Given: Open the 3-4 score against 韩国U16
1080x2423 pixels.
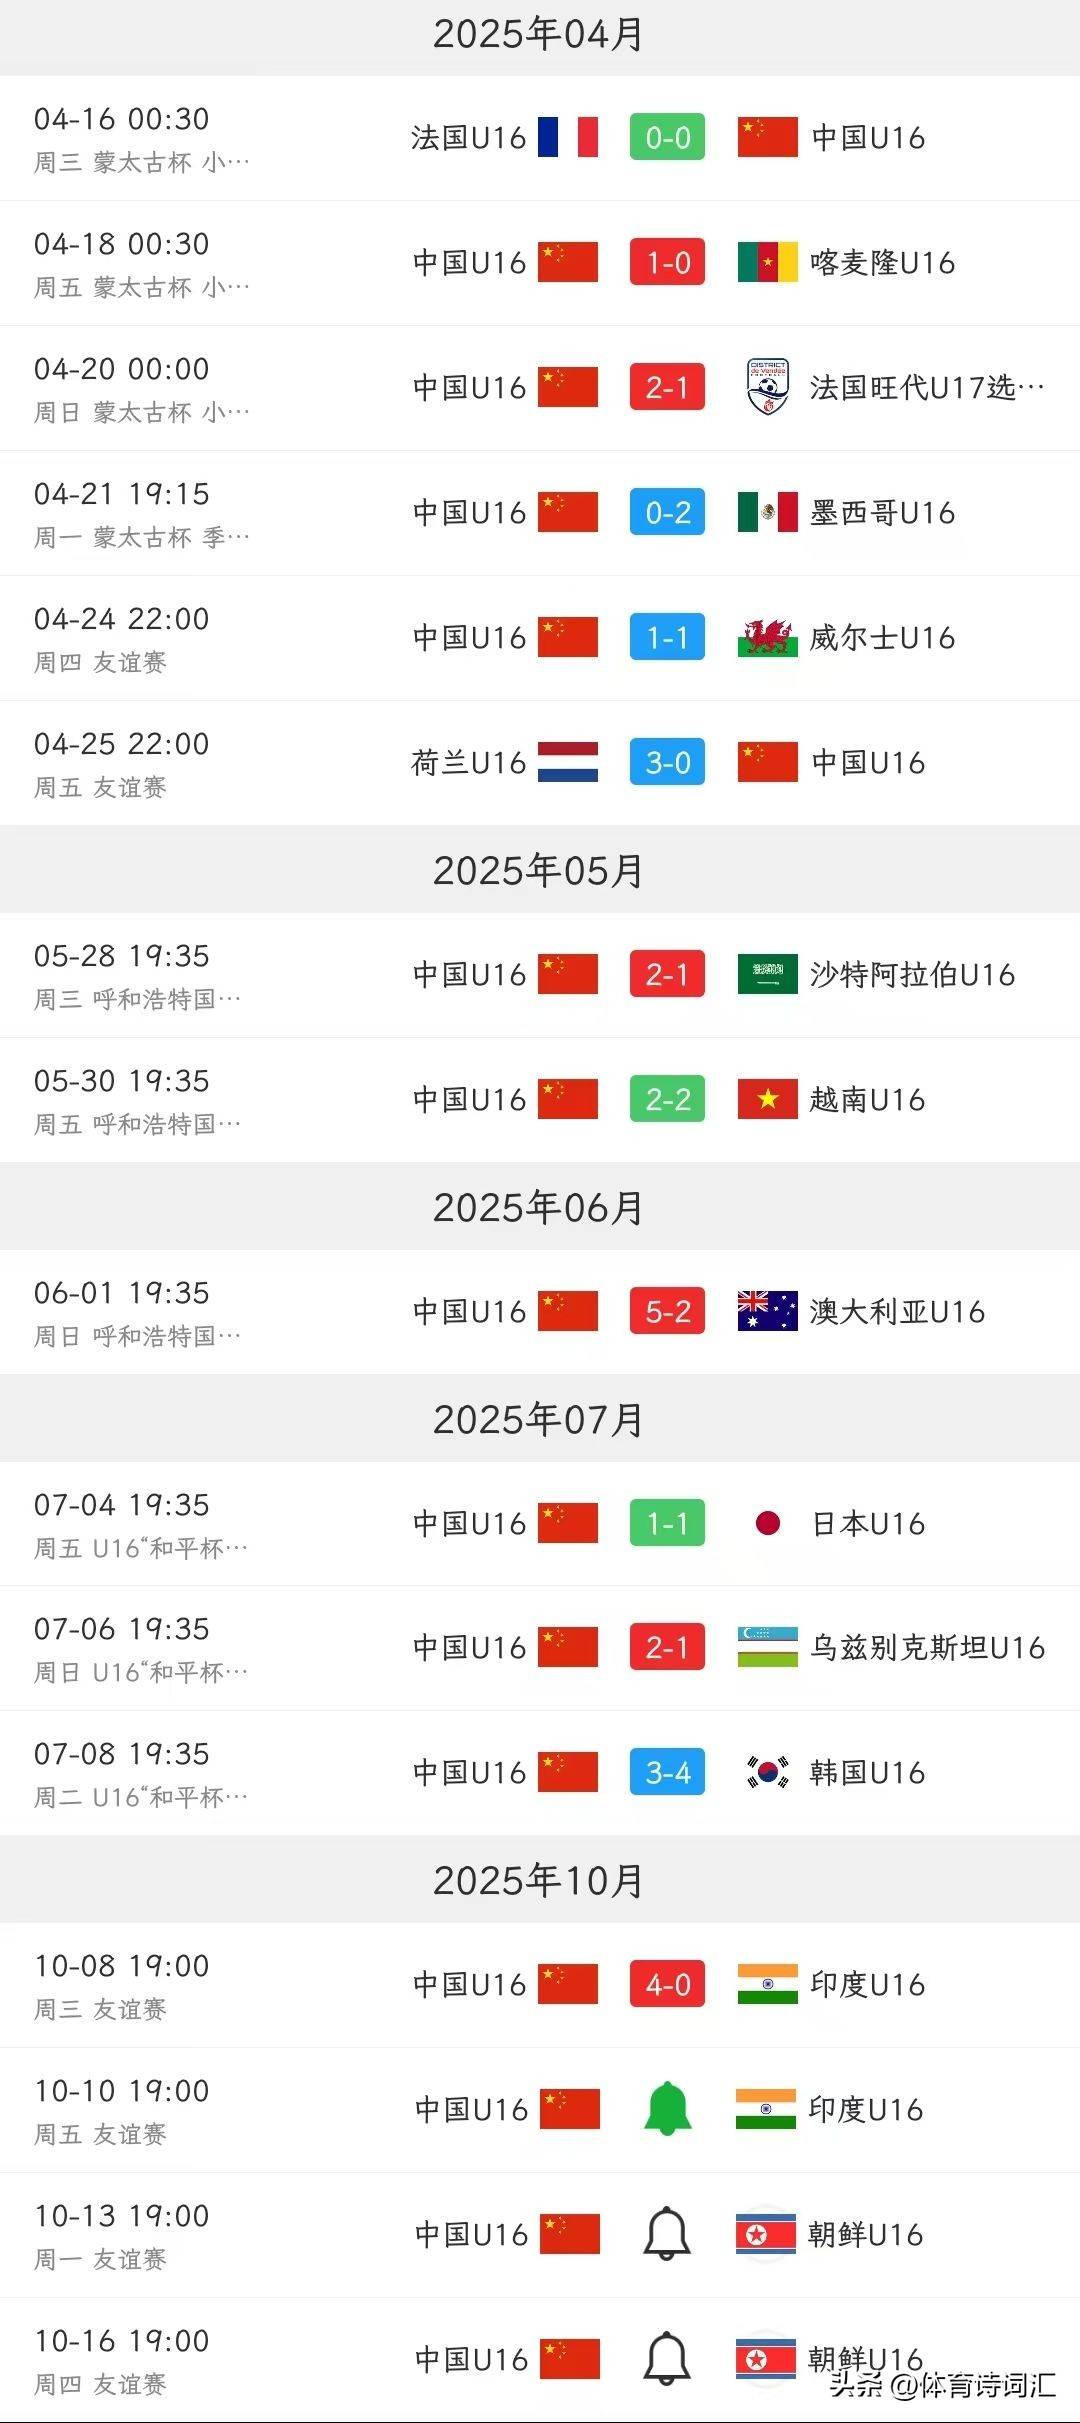Looking at the screenshot, I should [667, 1772].
